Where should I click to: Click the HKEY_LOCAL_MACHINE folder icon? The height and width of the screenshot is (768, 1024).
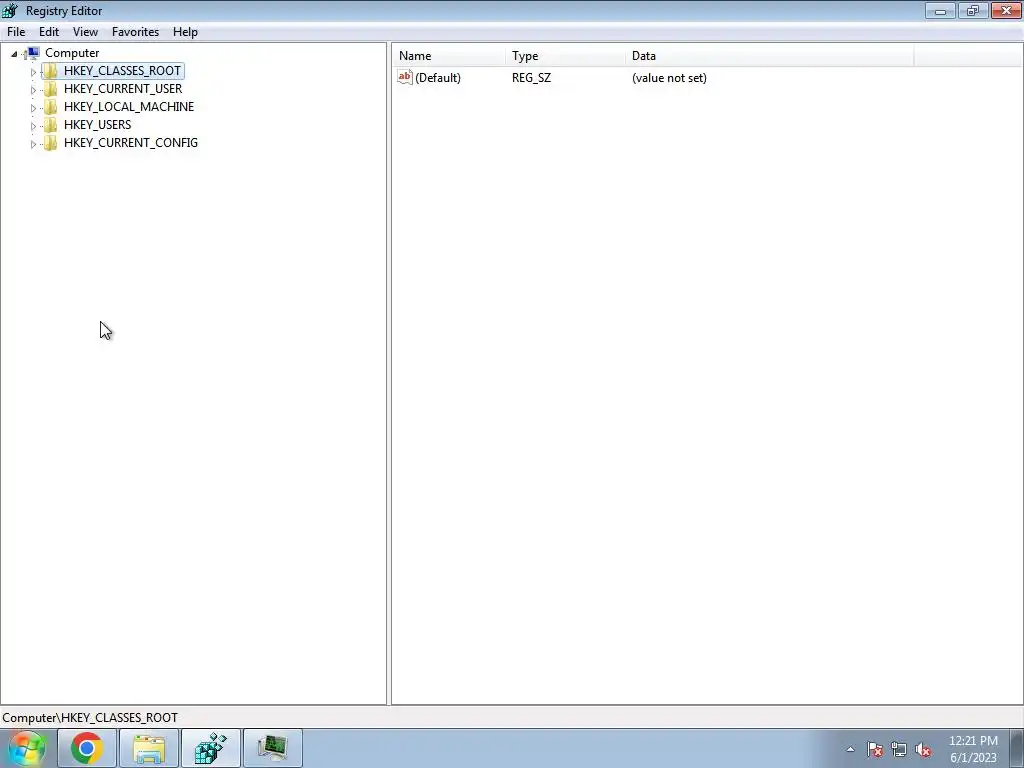(x=50, y=106)
